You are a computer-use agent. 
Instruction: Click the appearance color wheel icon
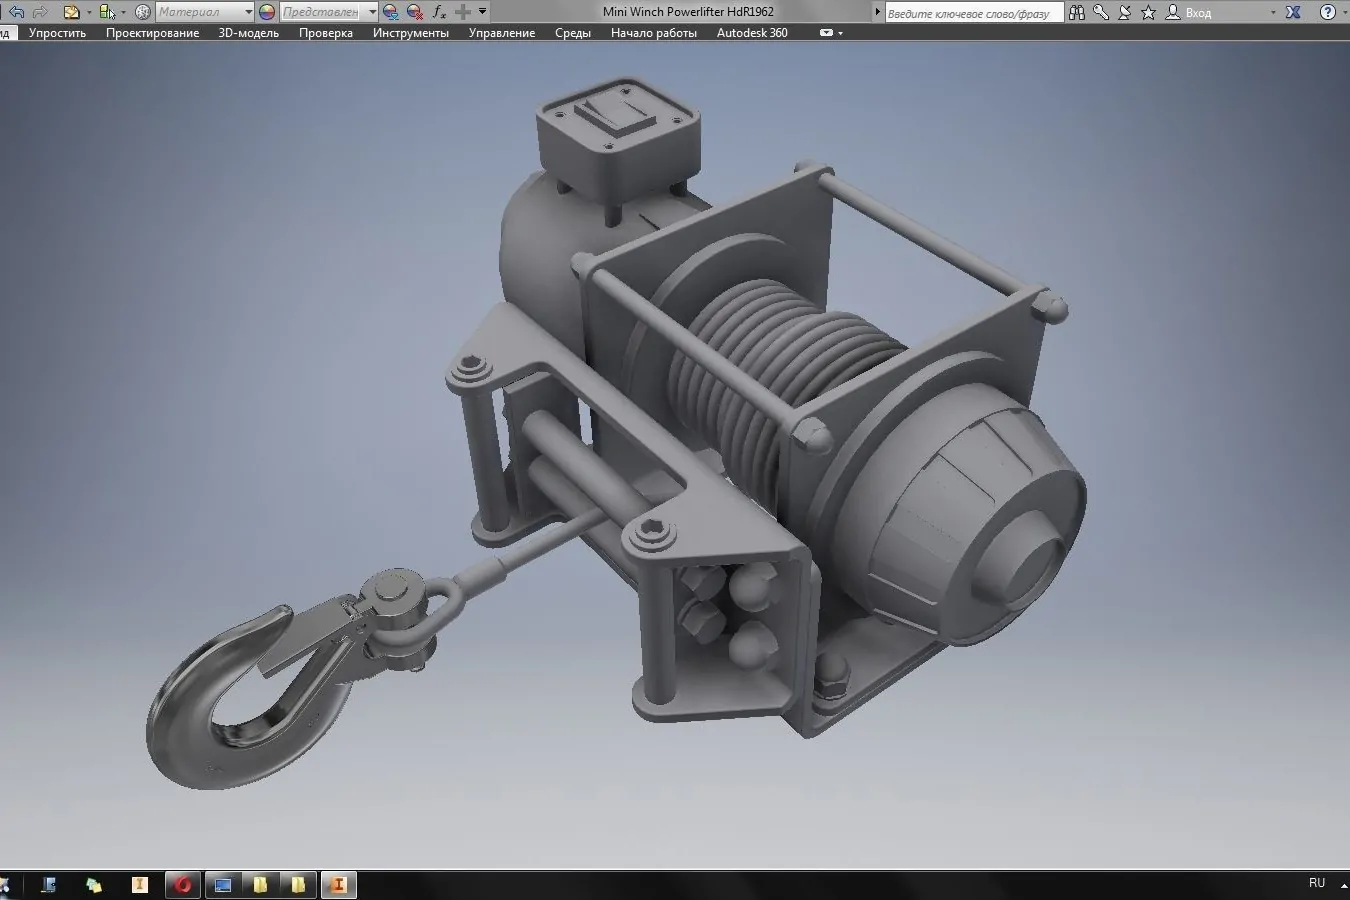tap(267, 12)
